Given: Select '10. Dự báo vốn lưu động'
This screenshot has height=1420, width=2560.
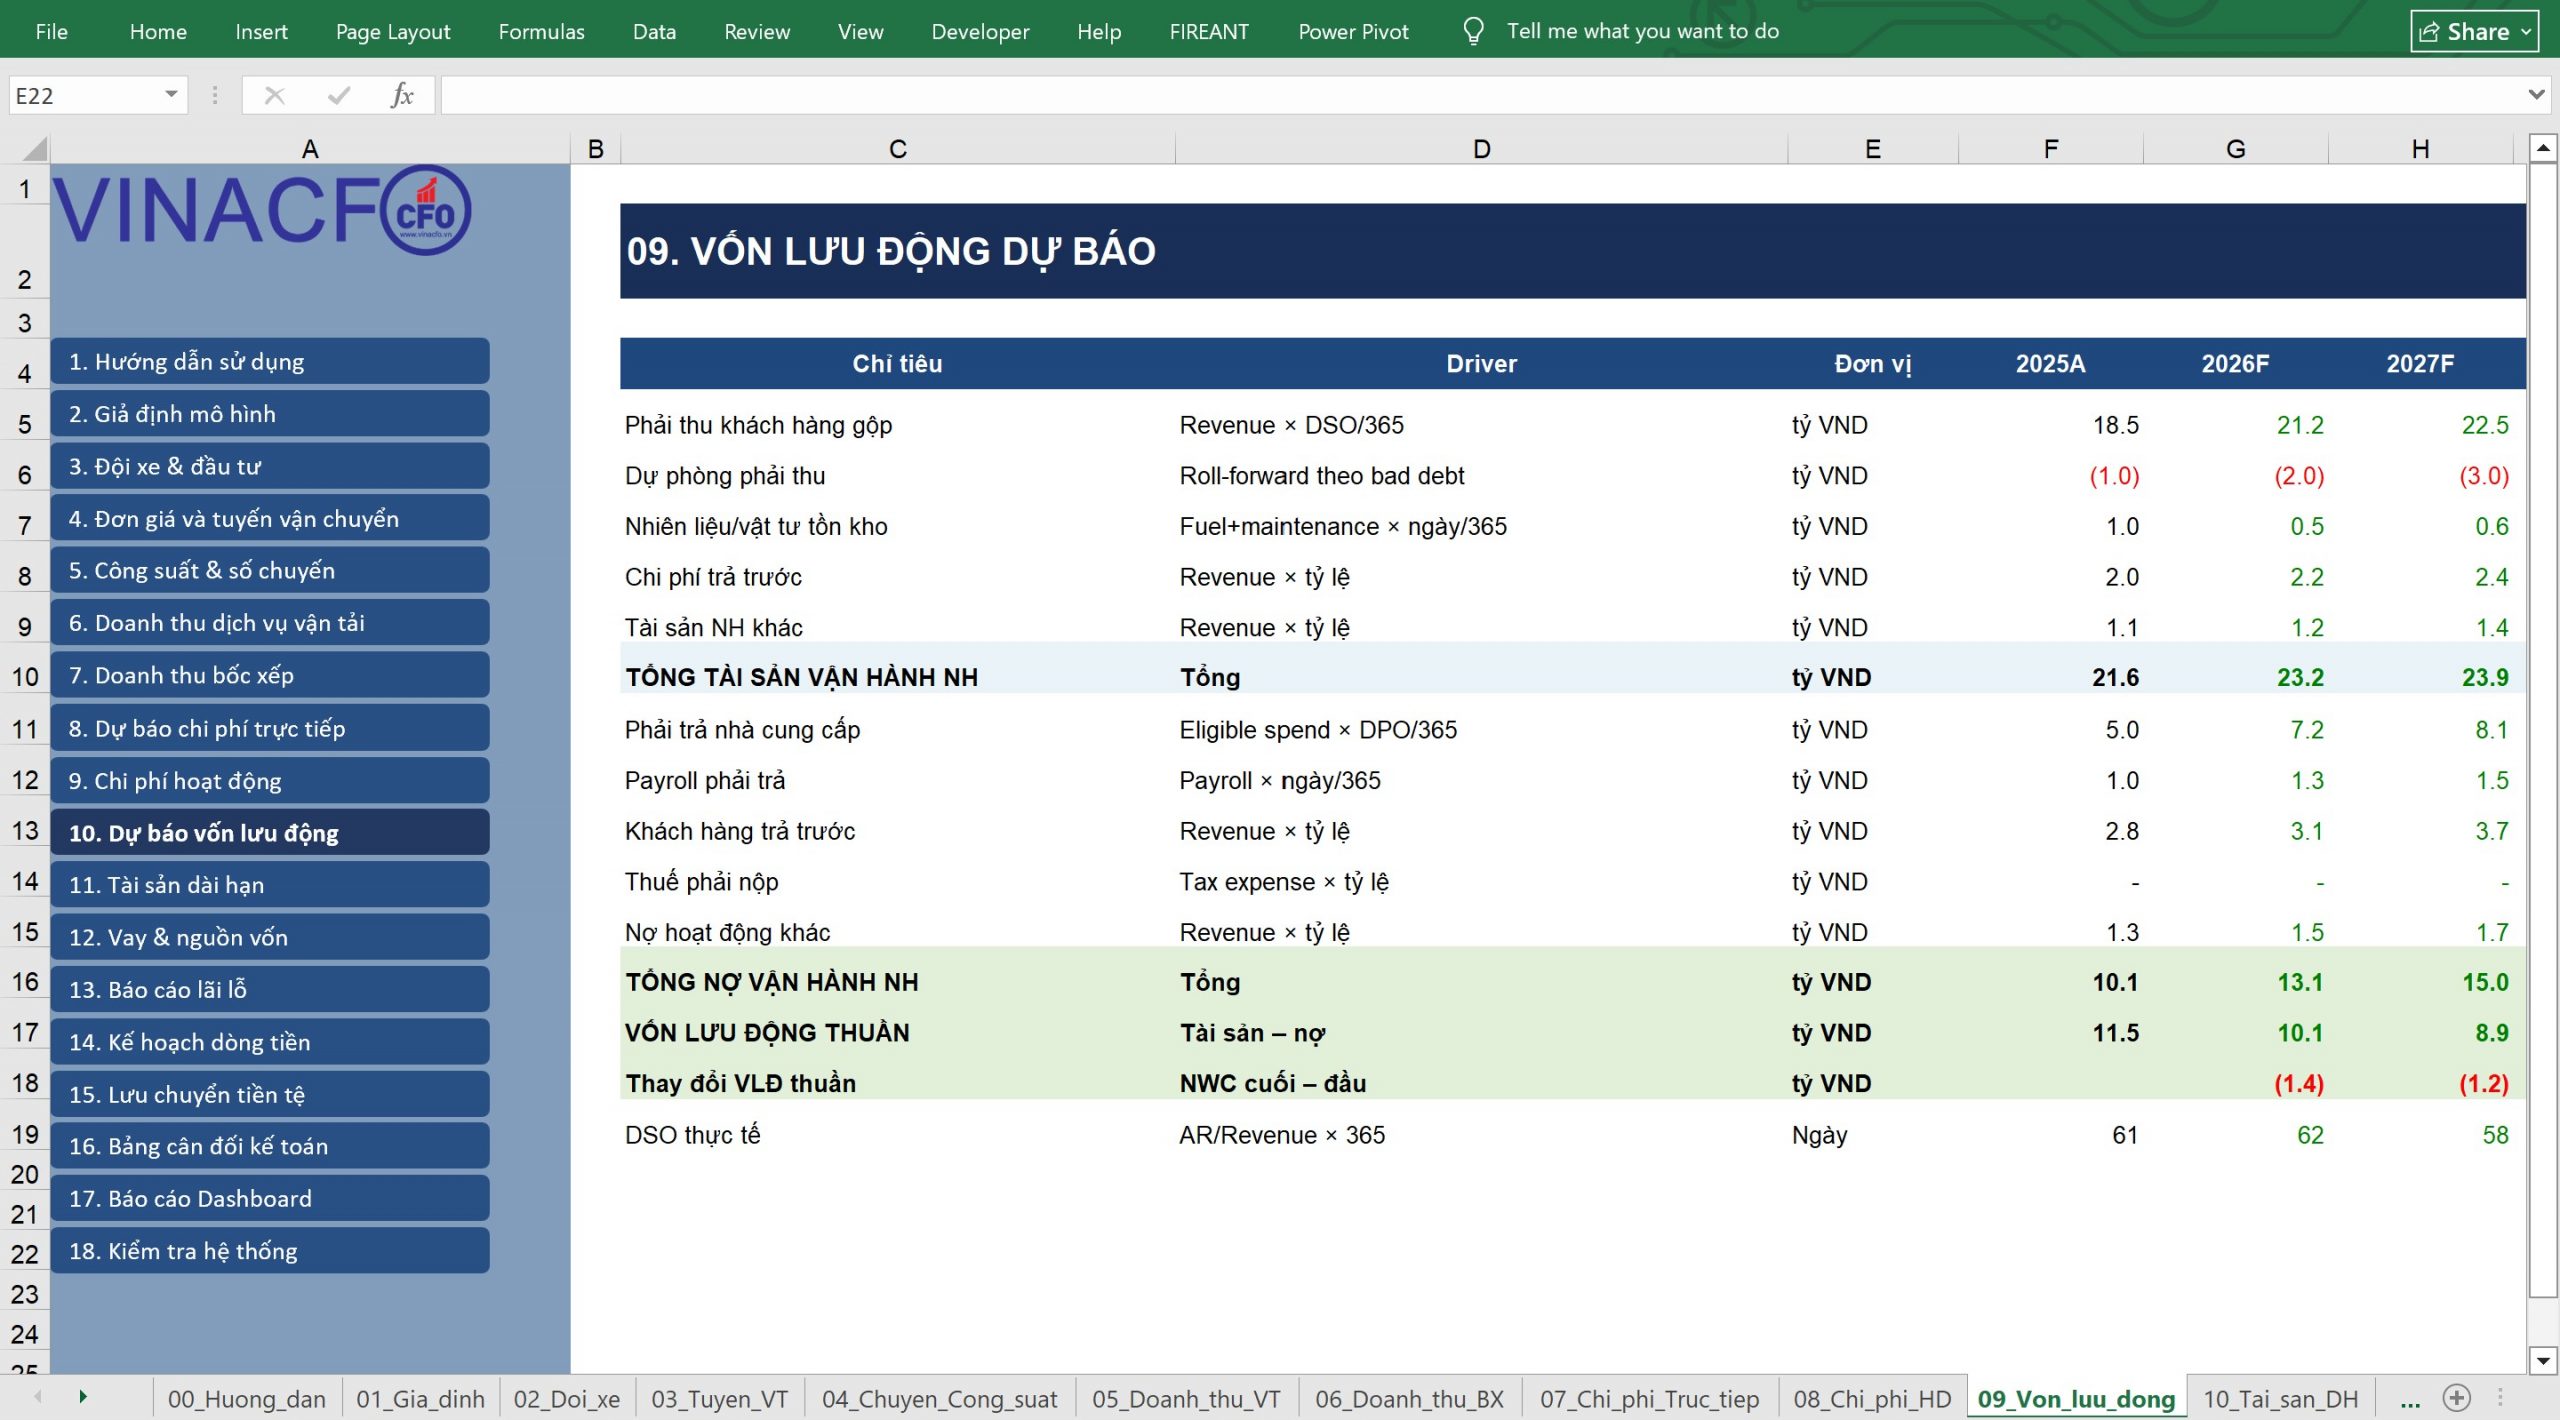Looking at the screenshot, I should click(x=270, y=832).
